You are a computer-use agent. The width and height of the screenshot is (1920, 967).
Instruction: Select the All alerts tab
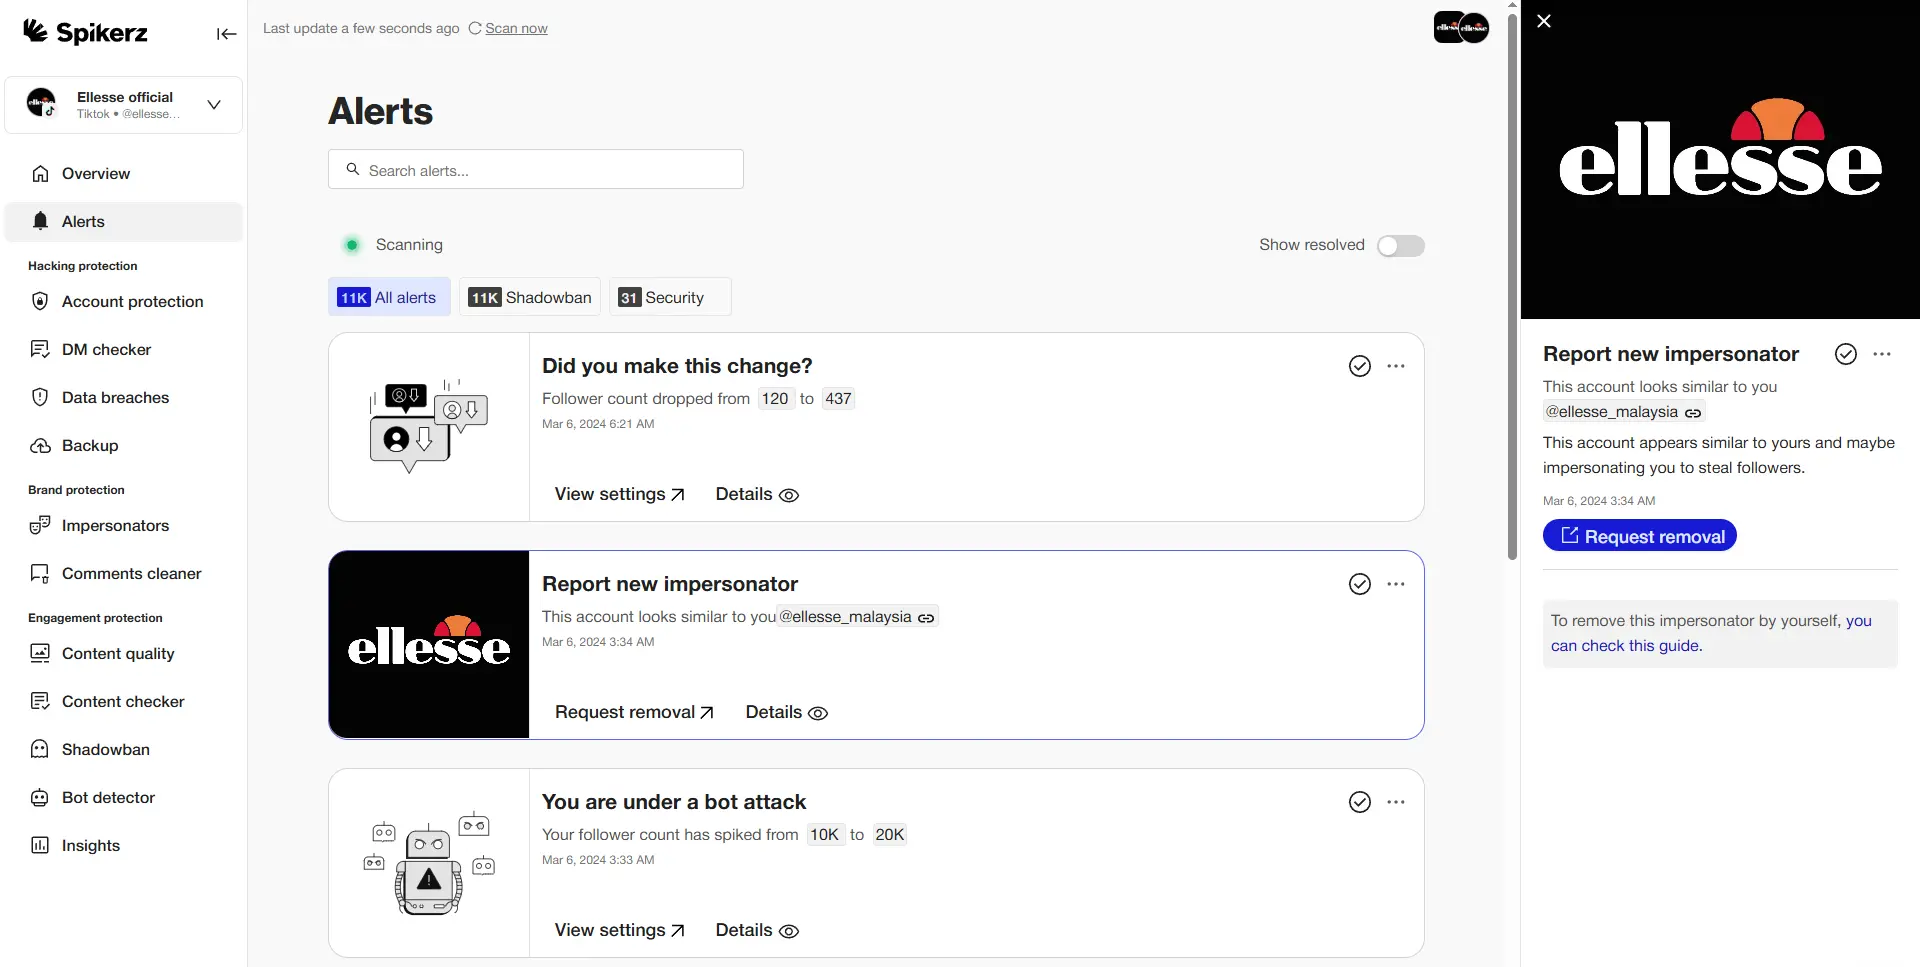coord(389,298)
